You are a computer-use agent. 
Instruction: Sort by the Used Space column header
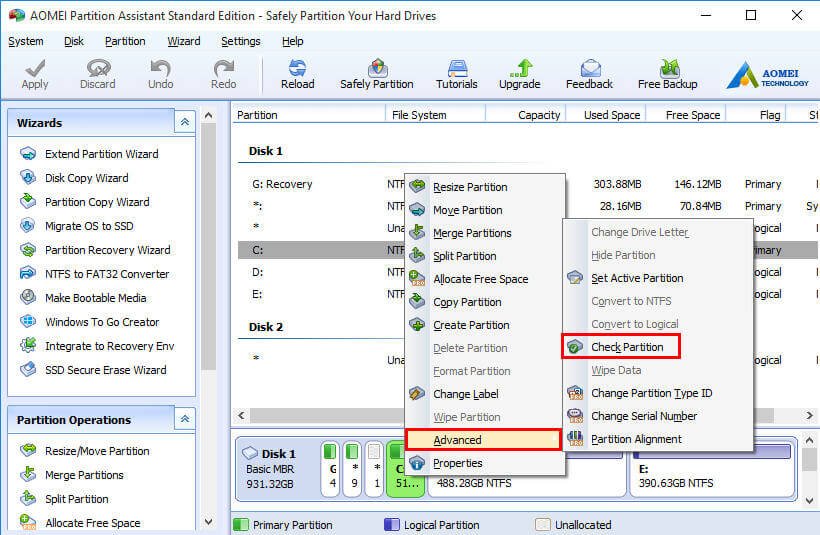607,115
